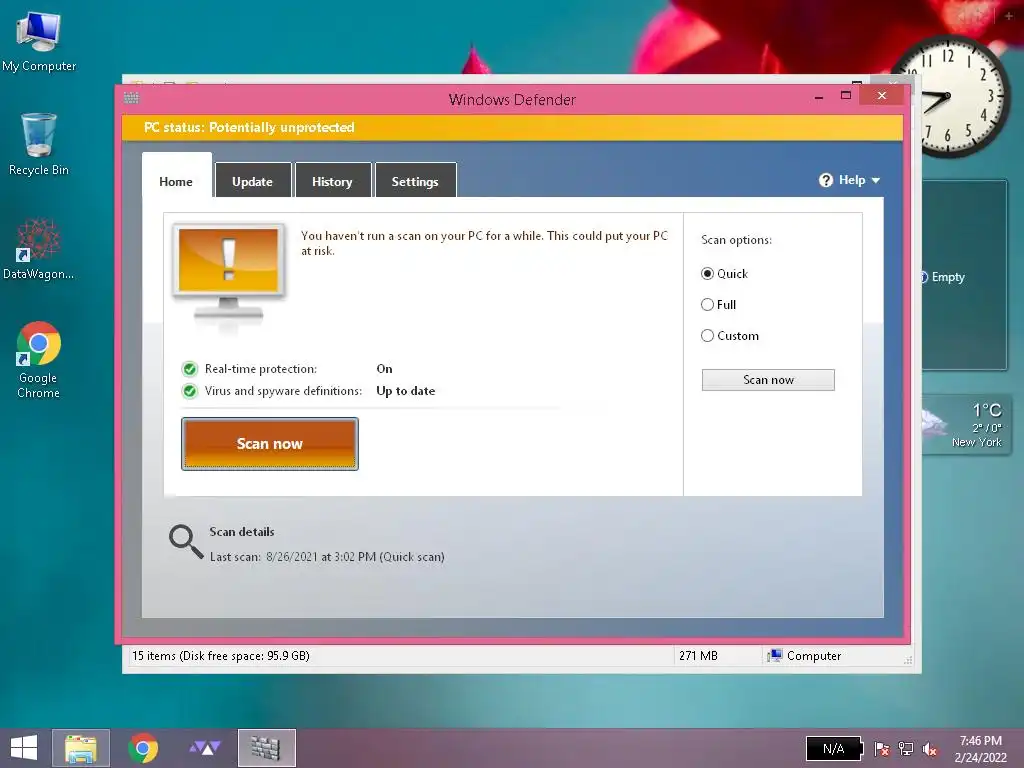Select the Custom scan option
This screenshot has width=1024, height=768.
tap(707, 336)
